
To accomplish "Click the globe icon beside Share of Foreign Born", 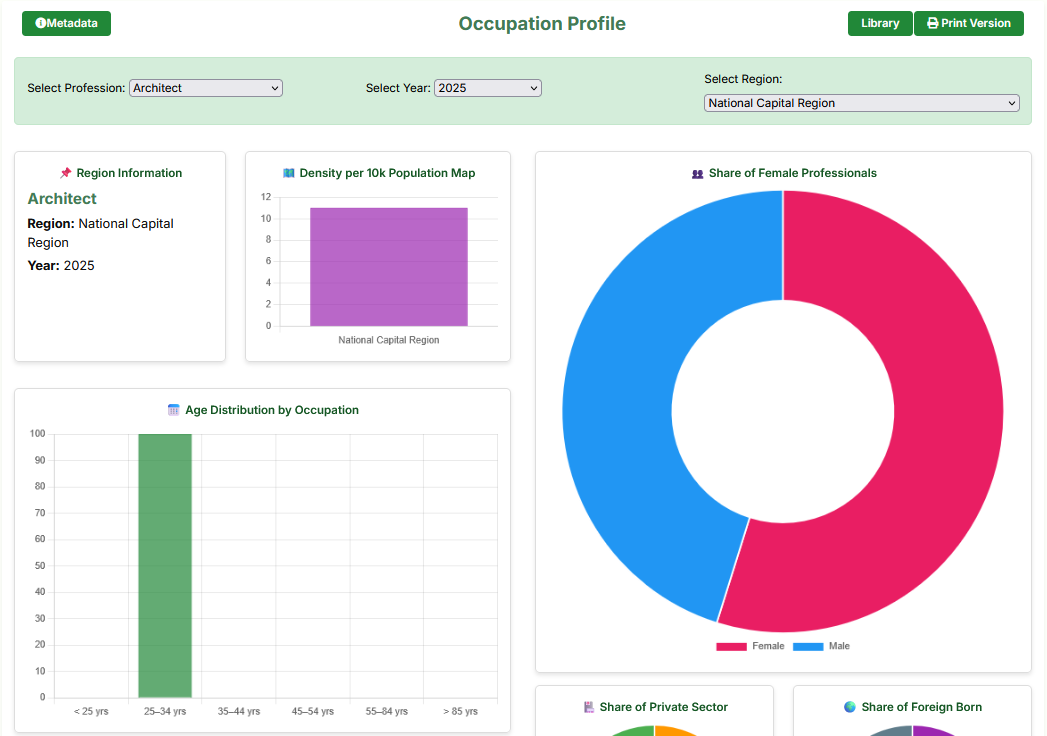I will pos(850,707).
